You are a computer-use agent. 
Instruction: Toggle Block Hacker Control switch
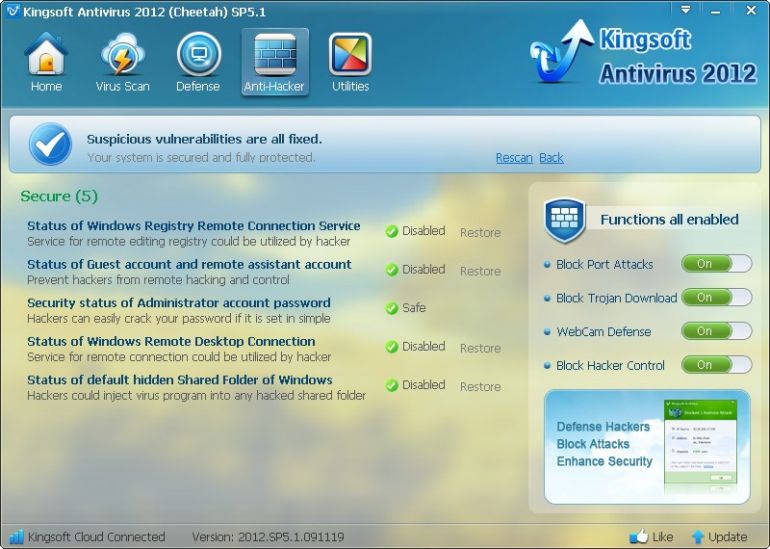point(716,365)
